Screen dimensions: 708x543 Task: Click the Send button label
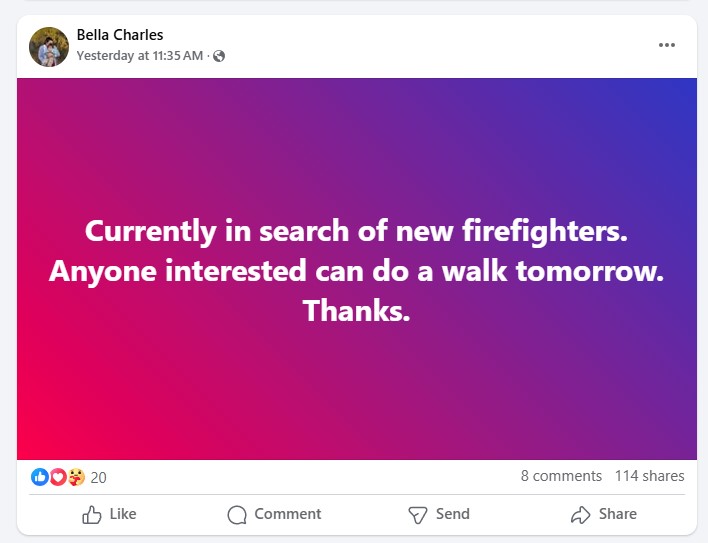tap(452, 514)
